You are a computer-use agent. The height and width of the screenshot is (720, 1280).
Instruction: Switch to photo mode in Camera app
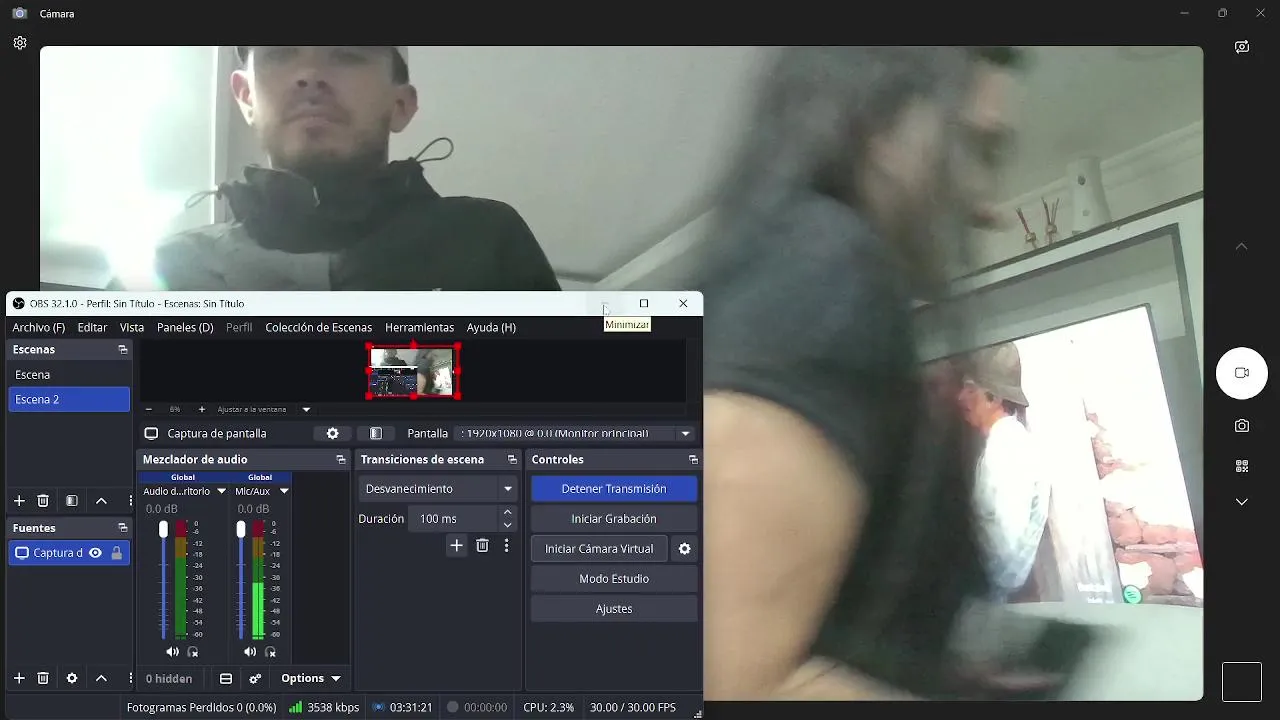(1242, 426)
